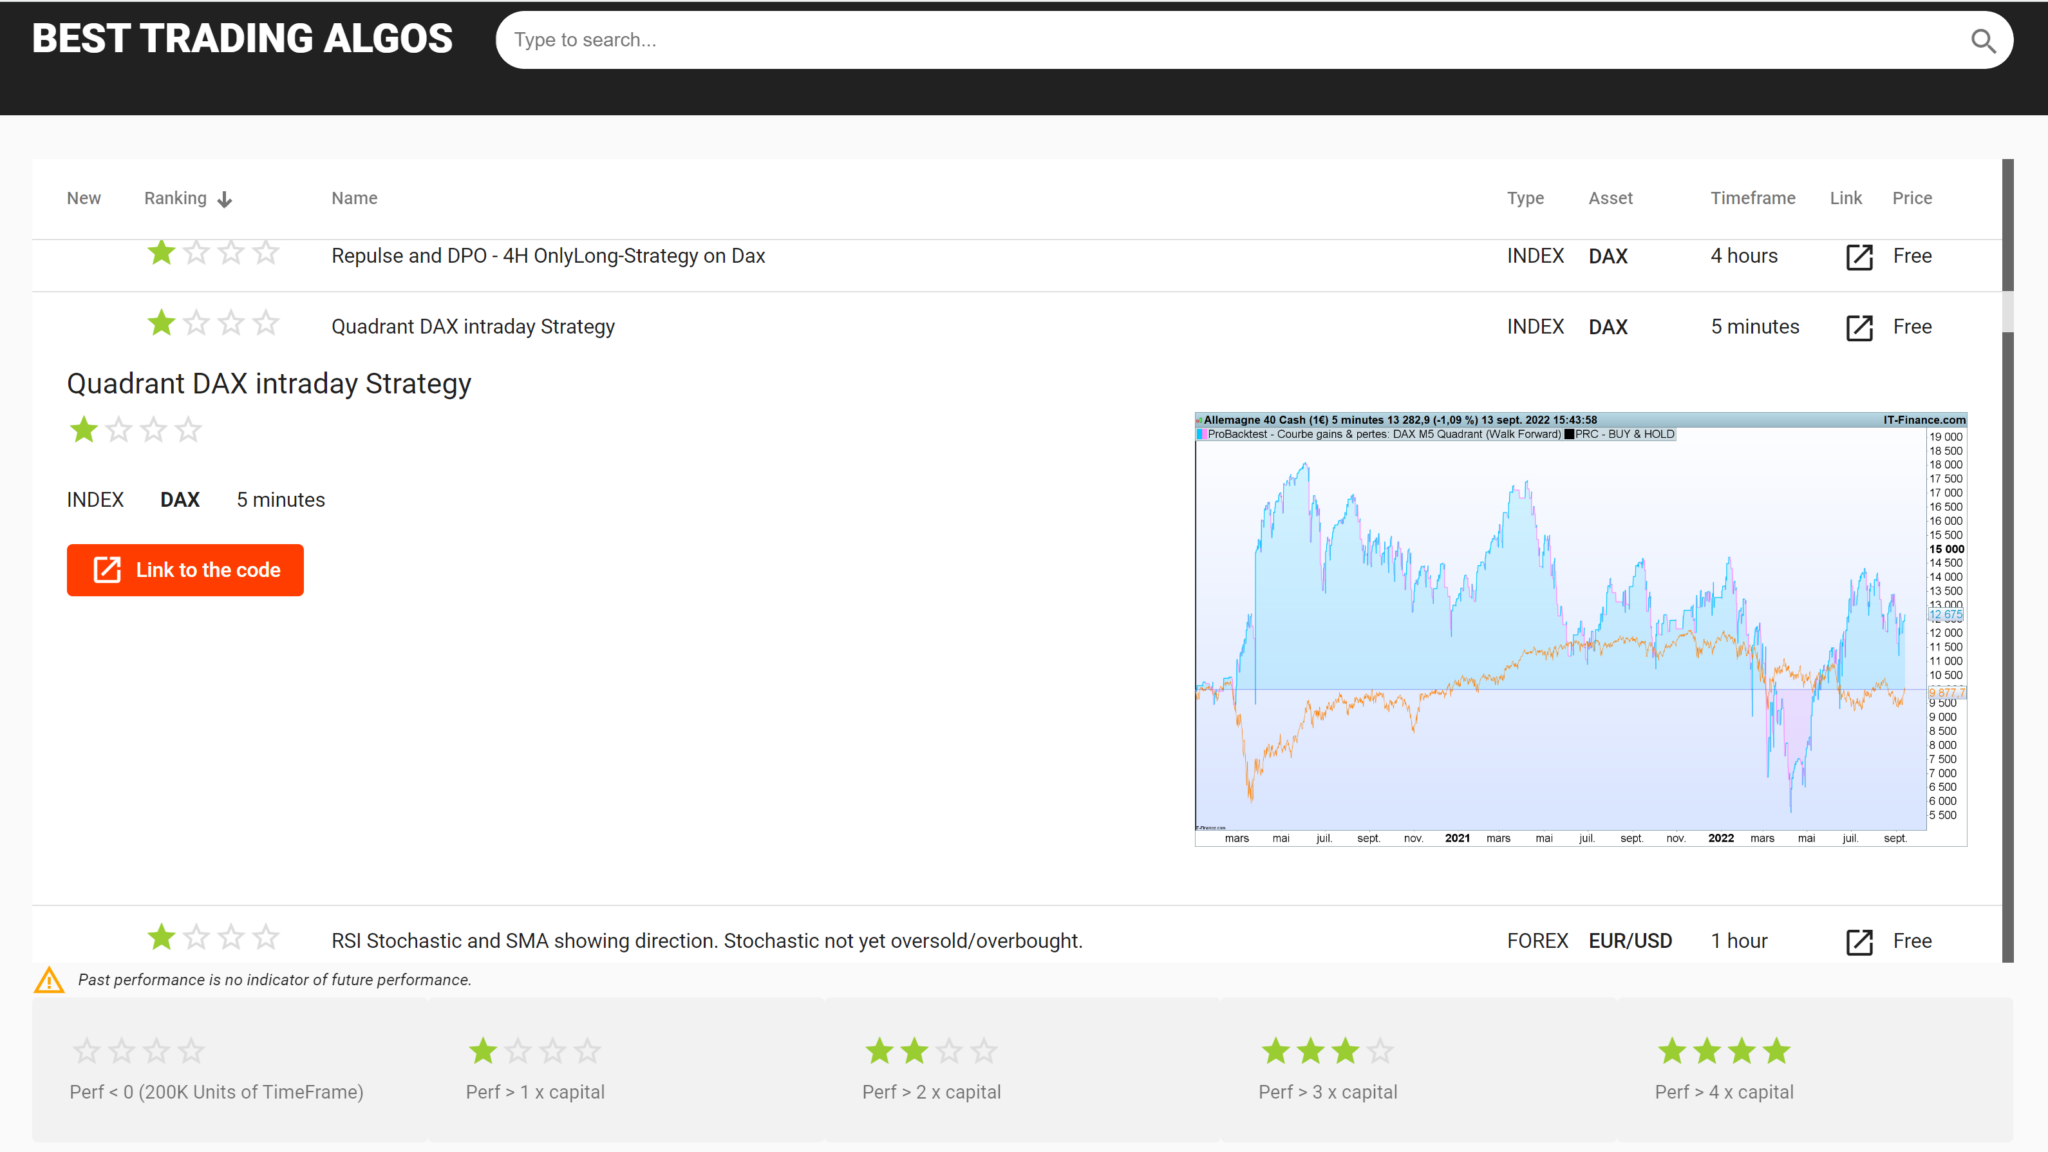The image size is (2048, 1152).
Task: Open external link icon for Quadrant DAX row
Action: coord(1859,328)
